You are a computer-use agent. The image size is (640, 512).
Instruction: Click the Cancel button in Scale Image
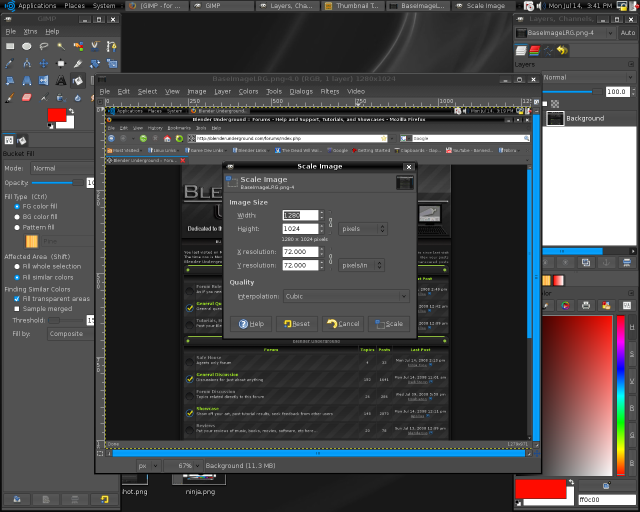343,324
